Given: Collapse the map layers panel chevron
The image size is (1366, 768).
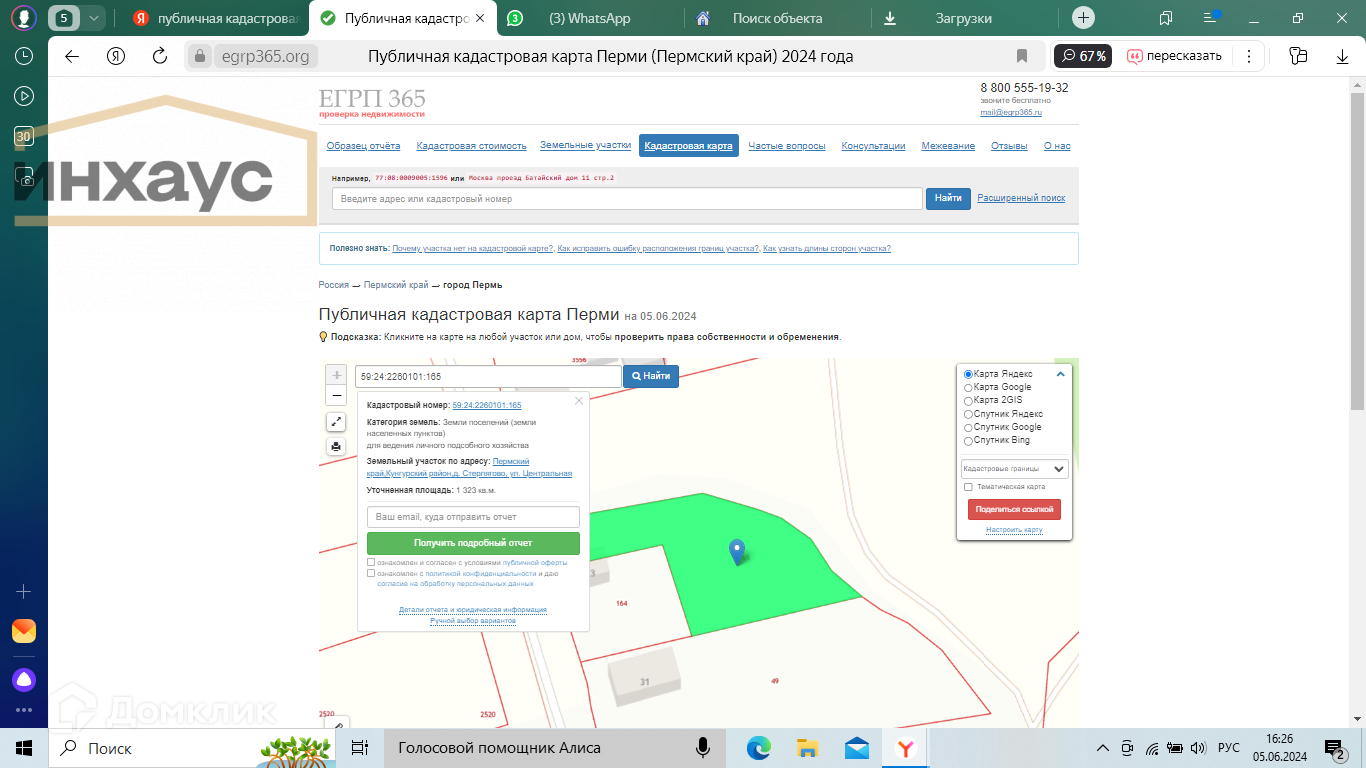Looking at the screenshot, I should [x=1061, y=374].
